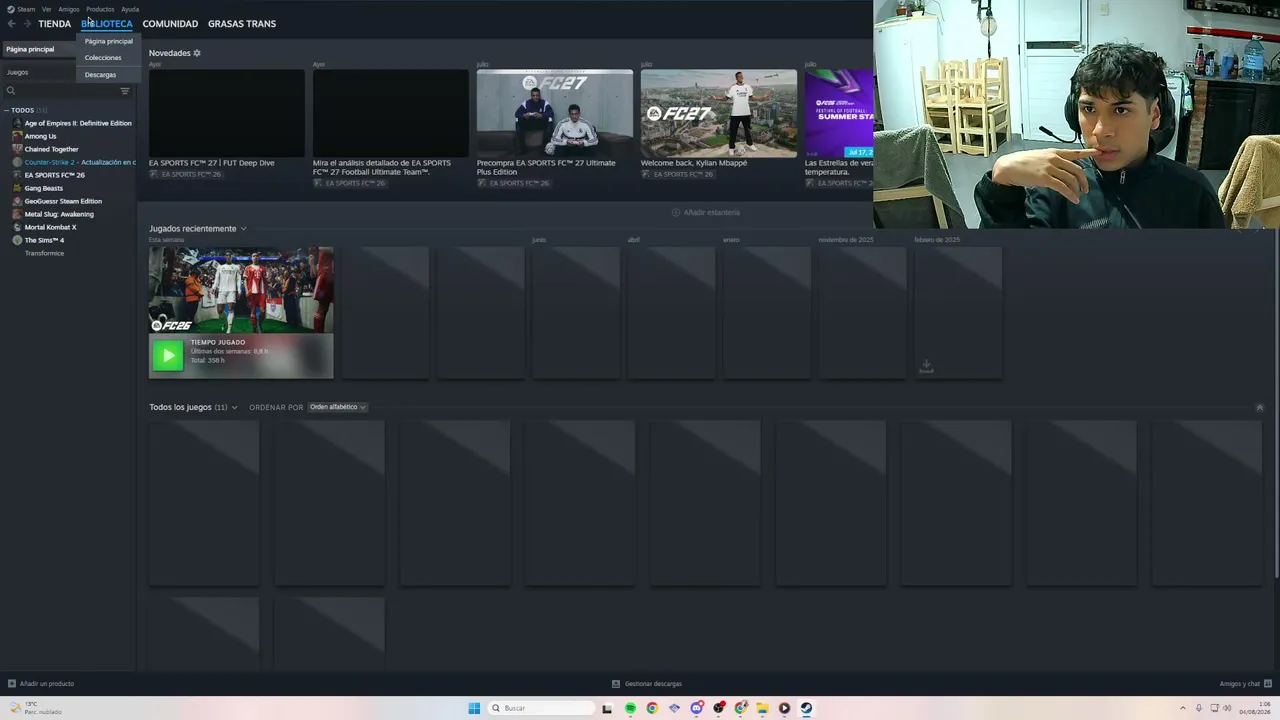Screen dimensions: 1280x720
Task: Expand the Jugados recientemente dropdown
Action: coord(243,229)
